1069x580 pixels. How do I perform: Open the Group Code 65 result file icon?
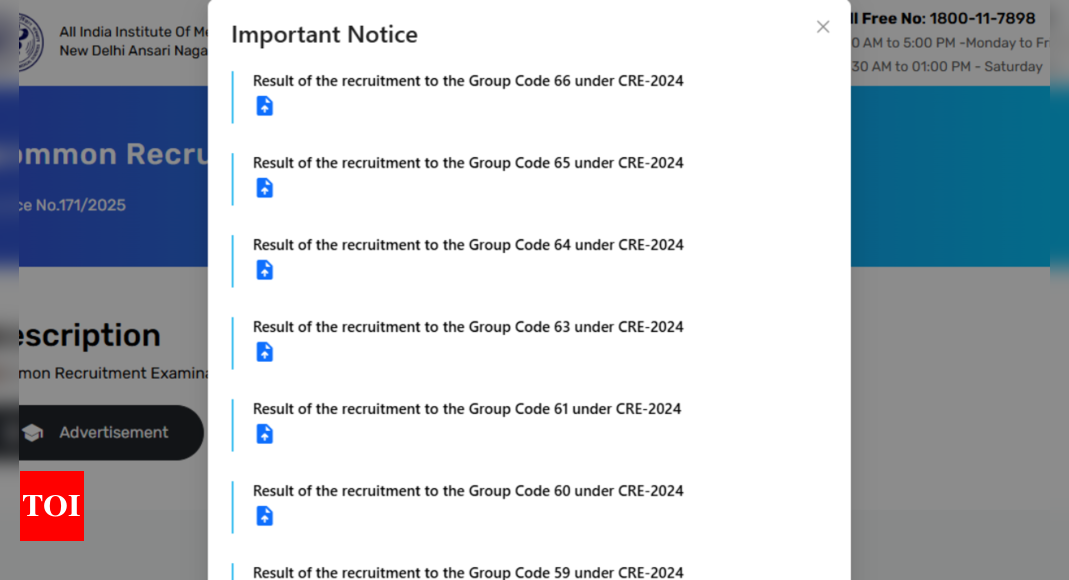click(x=265, y=187)
